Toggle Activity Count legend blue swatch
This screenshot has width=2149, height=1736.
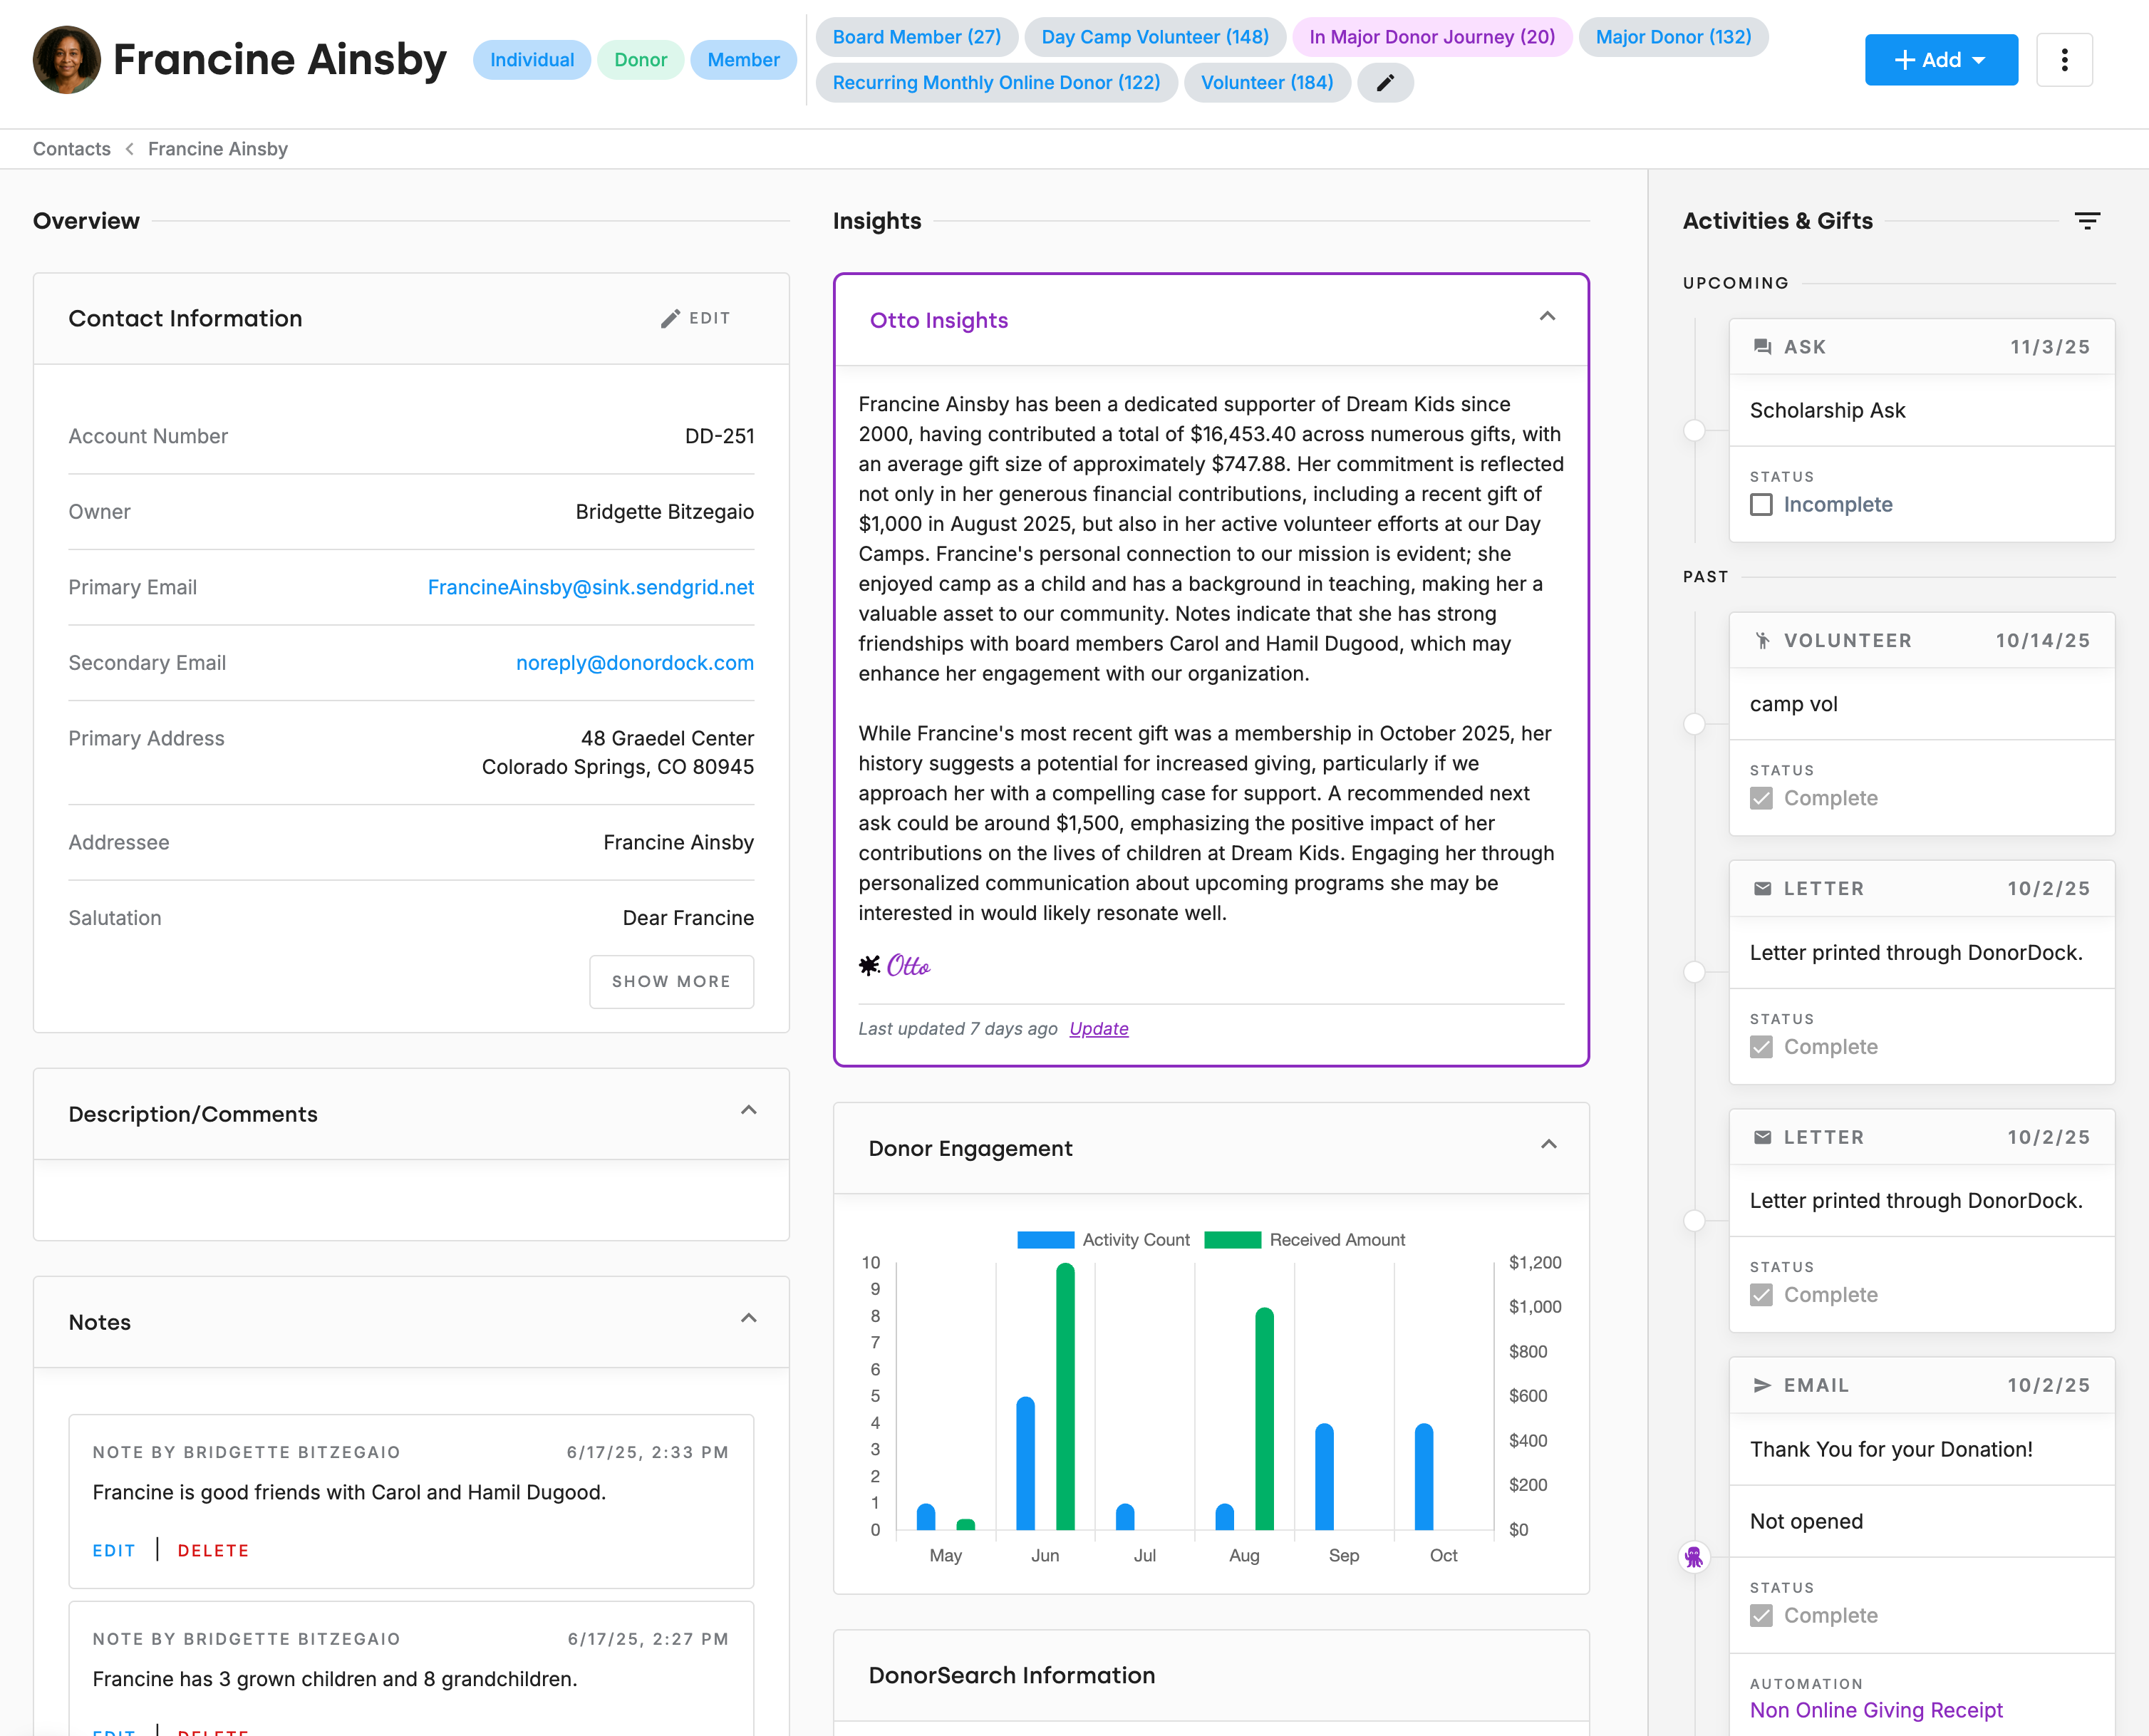(1045, 1240)
